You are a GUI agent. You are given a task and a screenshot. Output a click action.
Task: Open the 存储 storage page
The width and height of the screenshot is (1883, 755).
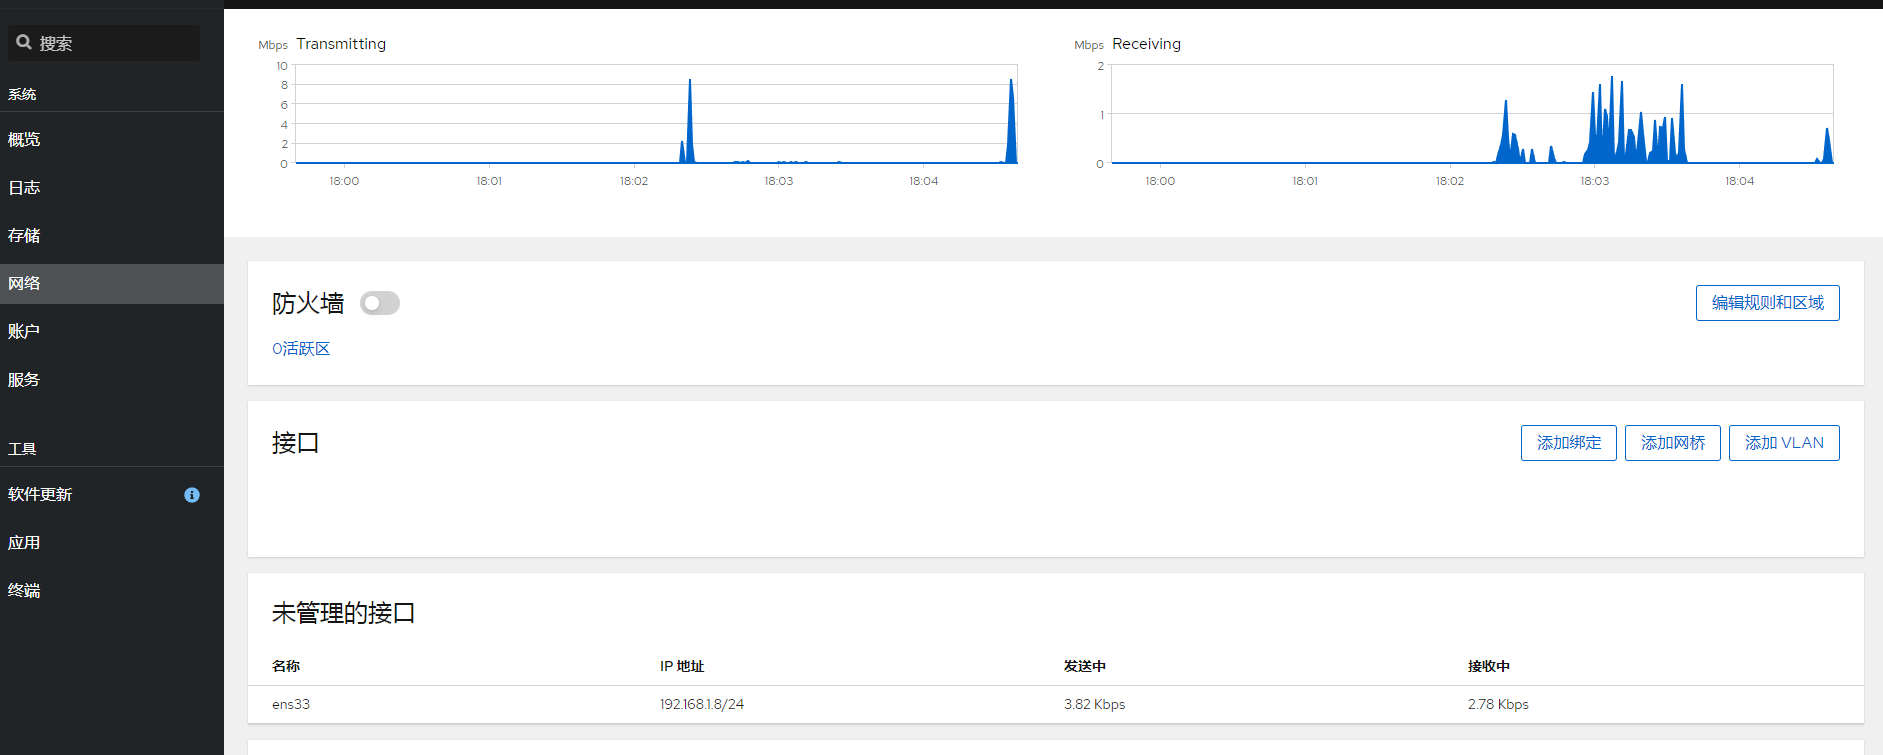(x=112, y=236)
